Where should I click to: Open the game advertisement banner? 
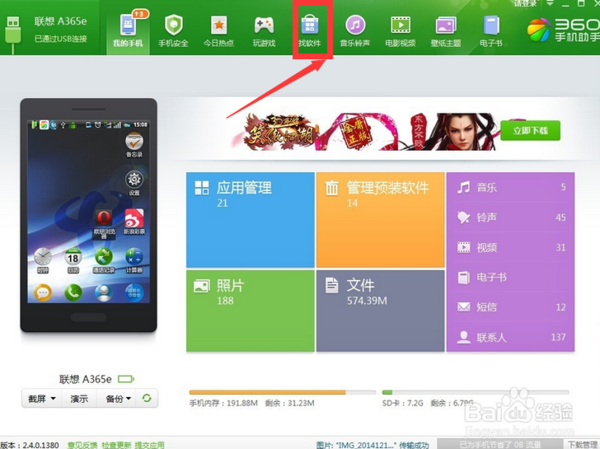pyautogui.click(x=364, y=131)
